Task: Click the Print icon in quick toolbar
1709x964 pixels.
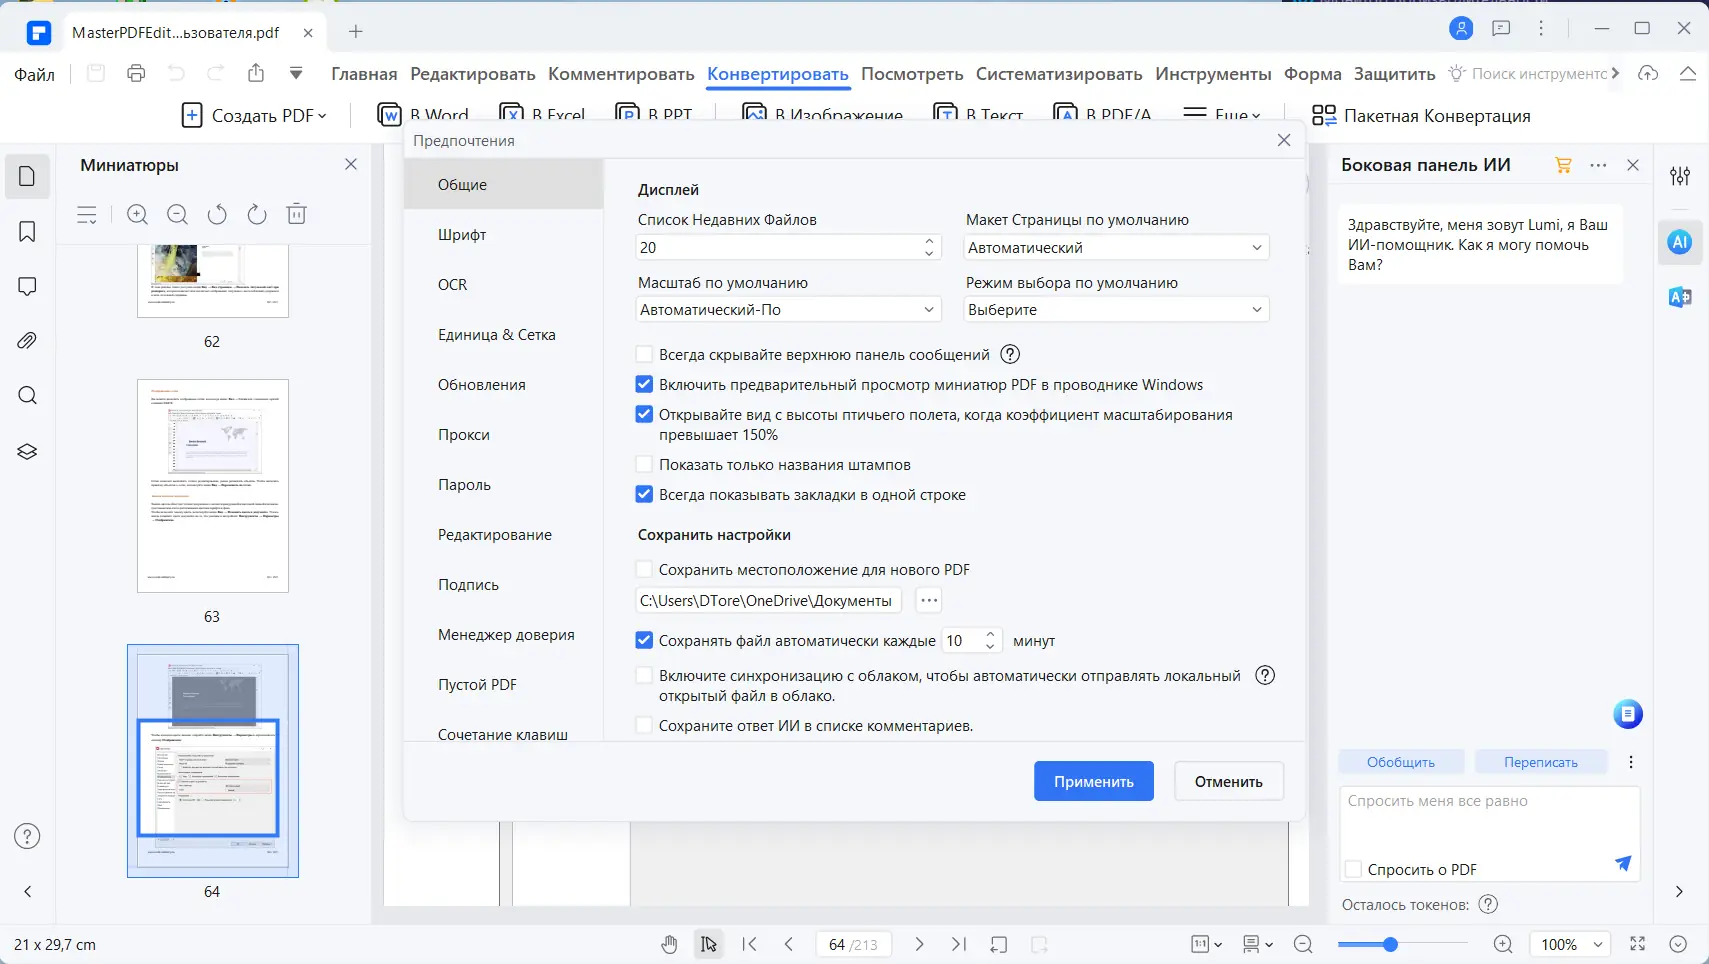Action: tap(136, 73)
